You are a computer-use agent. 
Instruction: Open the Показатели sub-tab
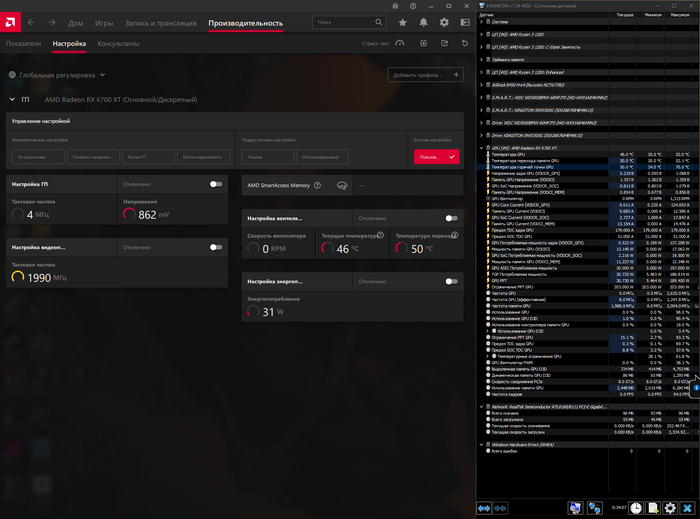(x=23, y=44)
